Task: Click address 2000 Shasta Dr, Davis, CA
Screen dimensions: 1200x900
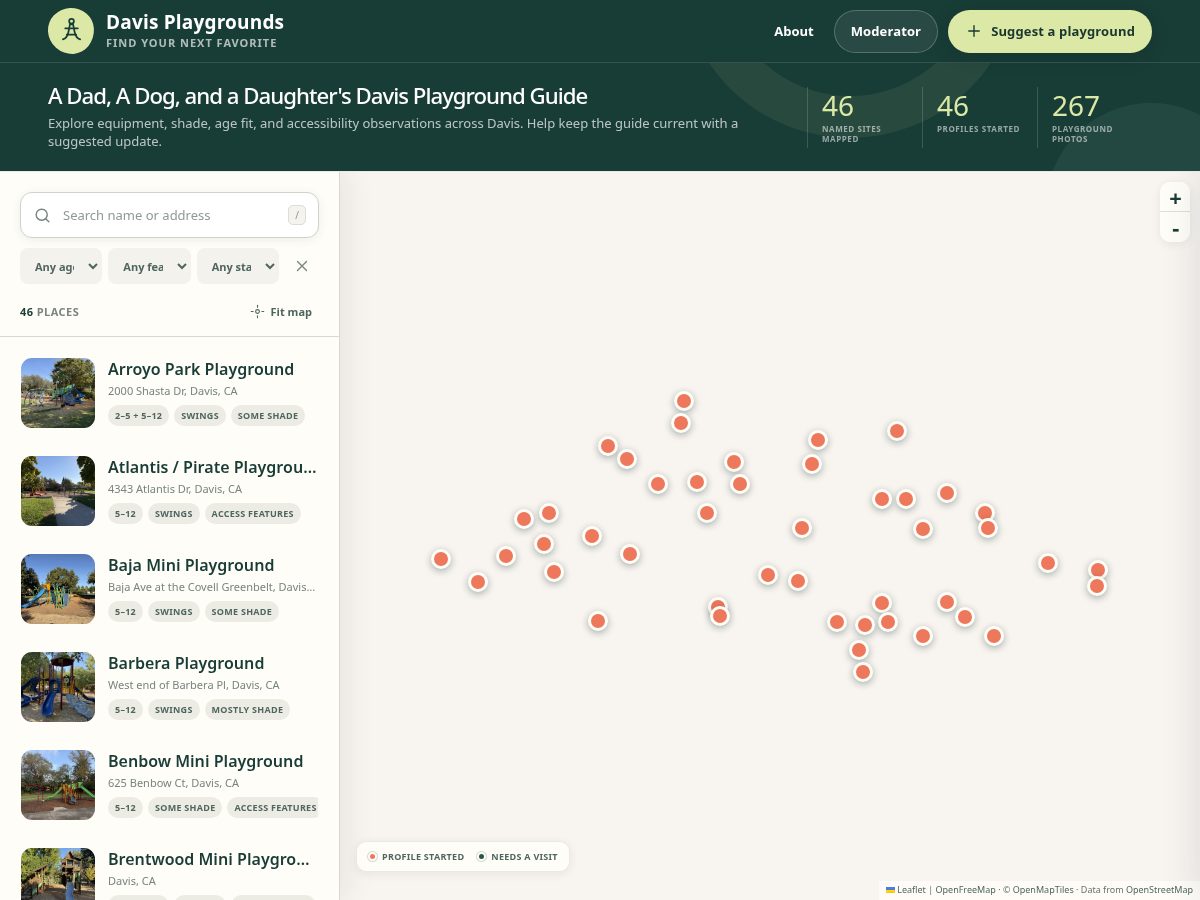Action: click(172, 391)
